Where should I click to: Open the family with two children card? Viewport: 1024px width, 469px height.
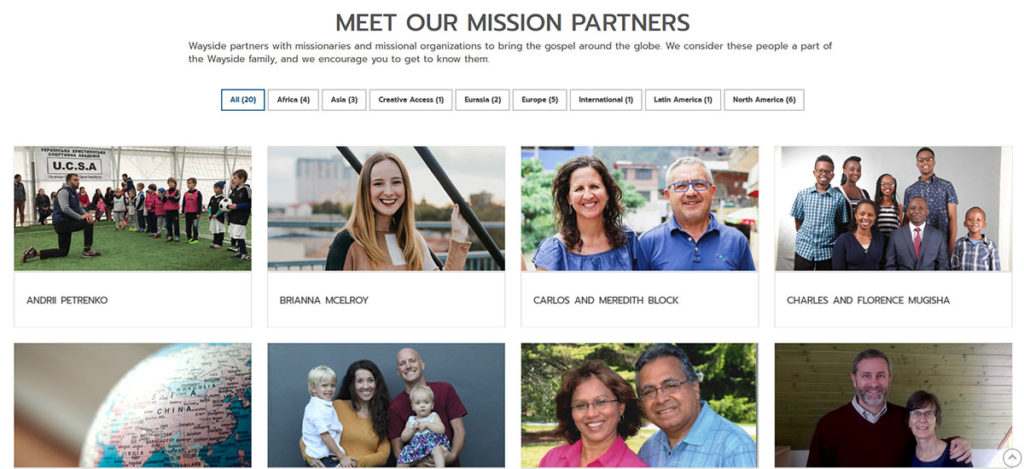tap(386, 405)
